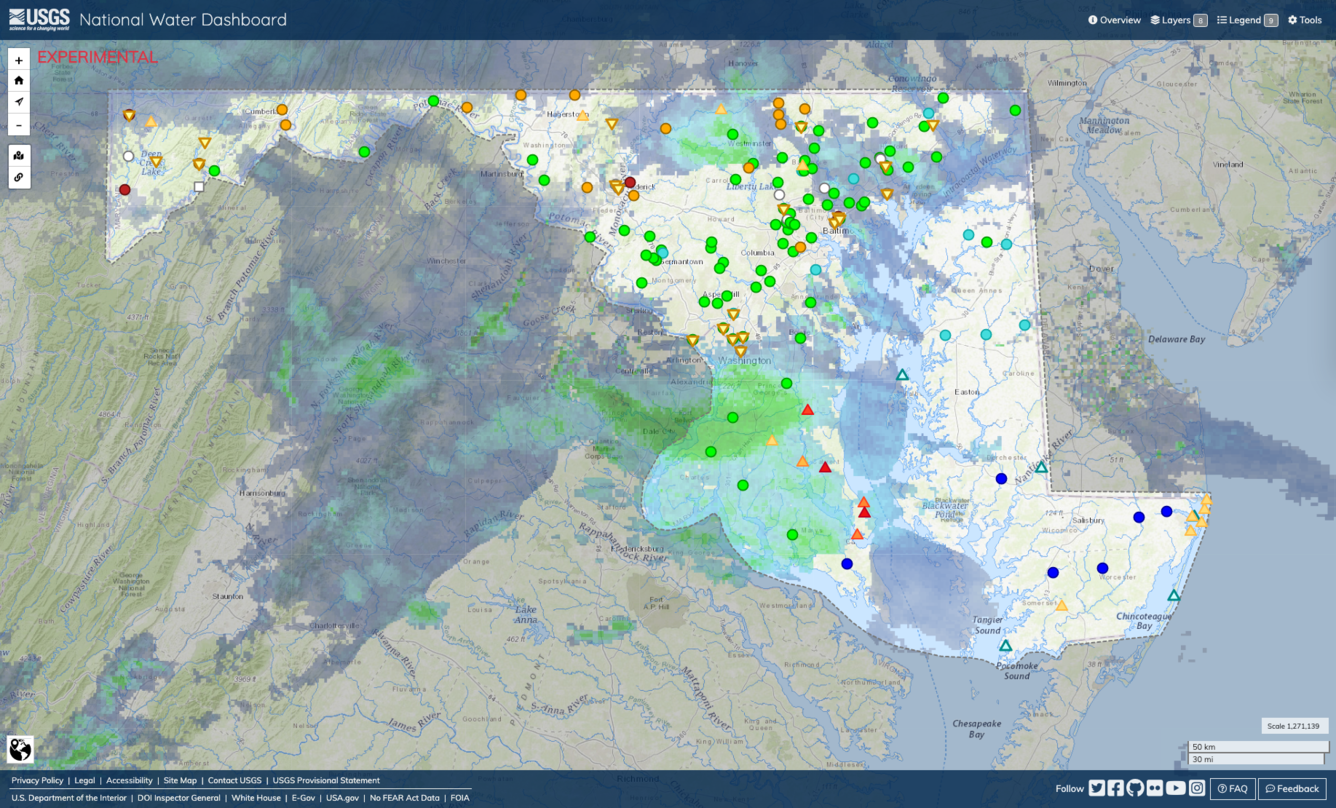Image resolution: width=1336 pixels, height=808 pixels.
Task: Open the Overview menu in the top bar
Action: click(x=1113, y=20)
